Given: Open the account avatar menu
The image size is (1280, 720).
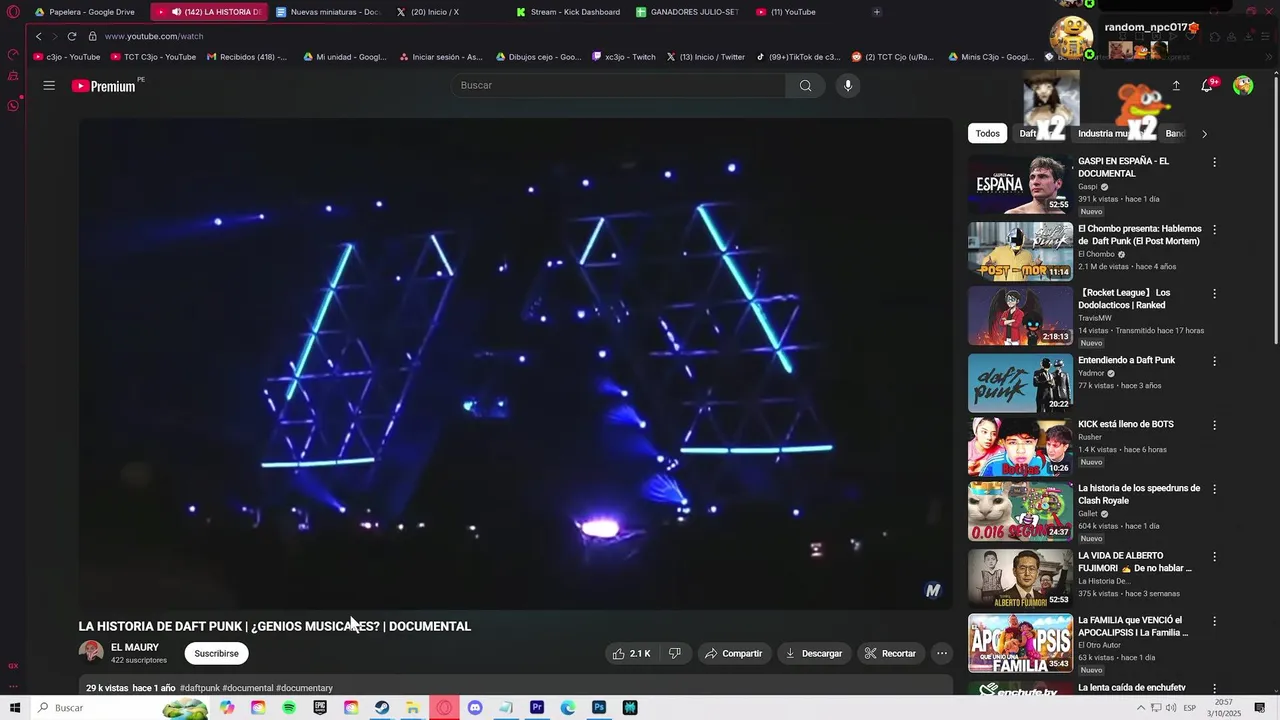Looking at the screenshot, I should coord(1243,86).
